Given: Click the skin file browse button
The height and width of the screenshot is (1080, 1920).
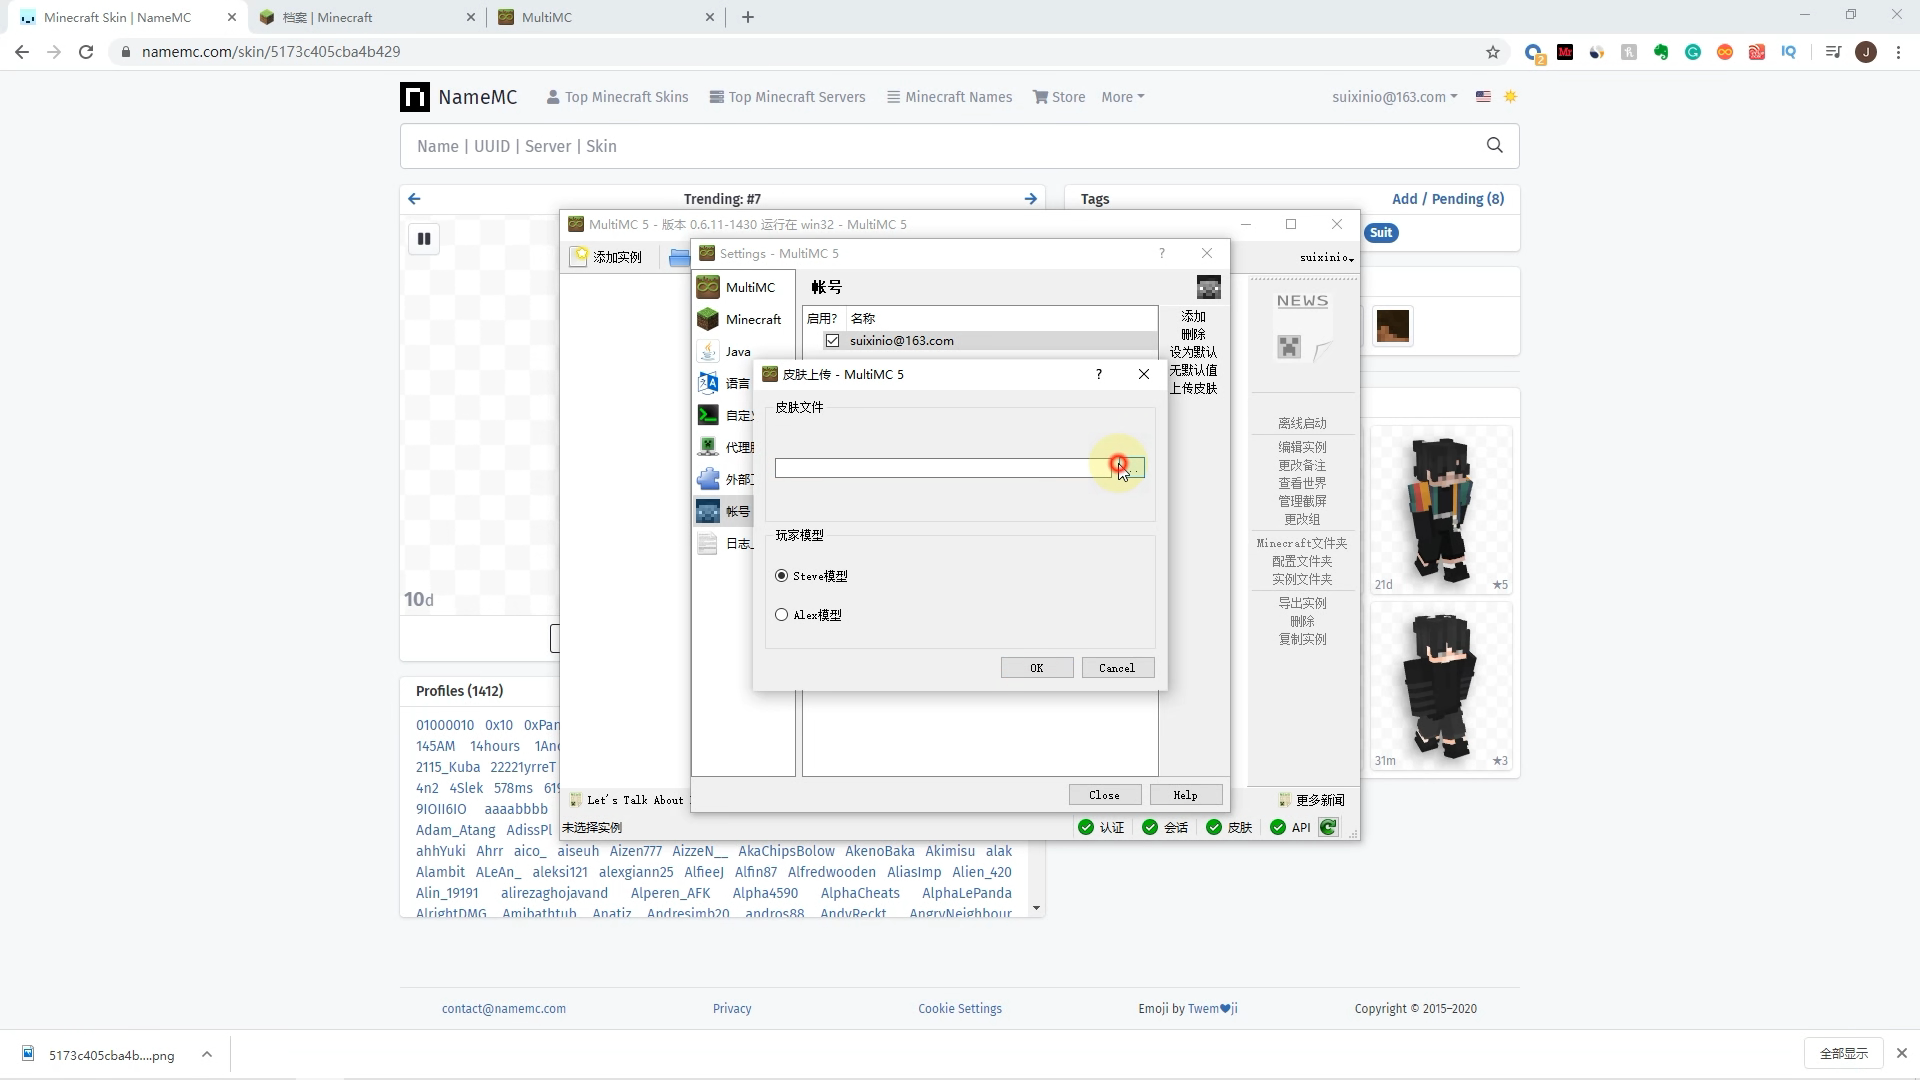Looking at the screenshot, I should click(x=1134, y=468).
